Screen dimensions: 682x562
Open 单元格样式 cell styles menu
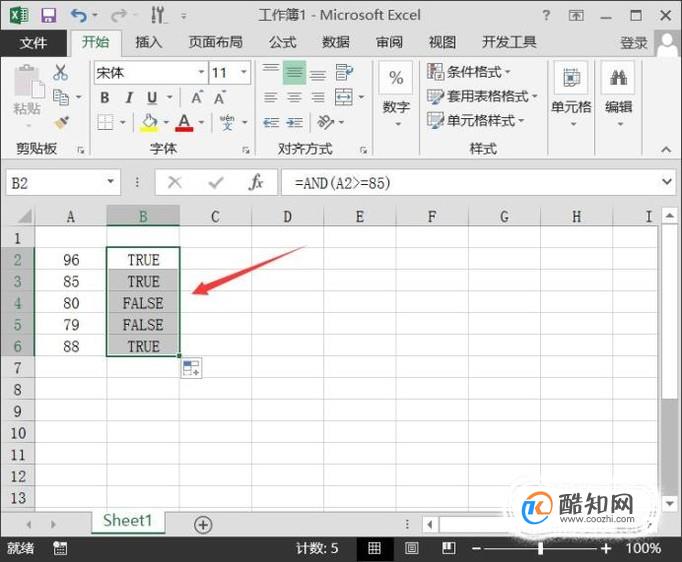click(475, 120)
